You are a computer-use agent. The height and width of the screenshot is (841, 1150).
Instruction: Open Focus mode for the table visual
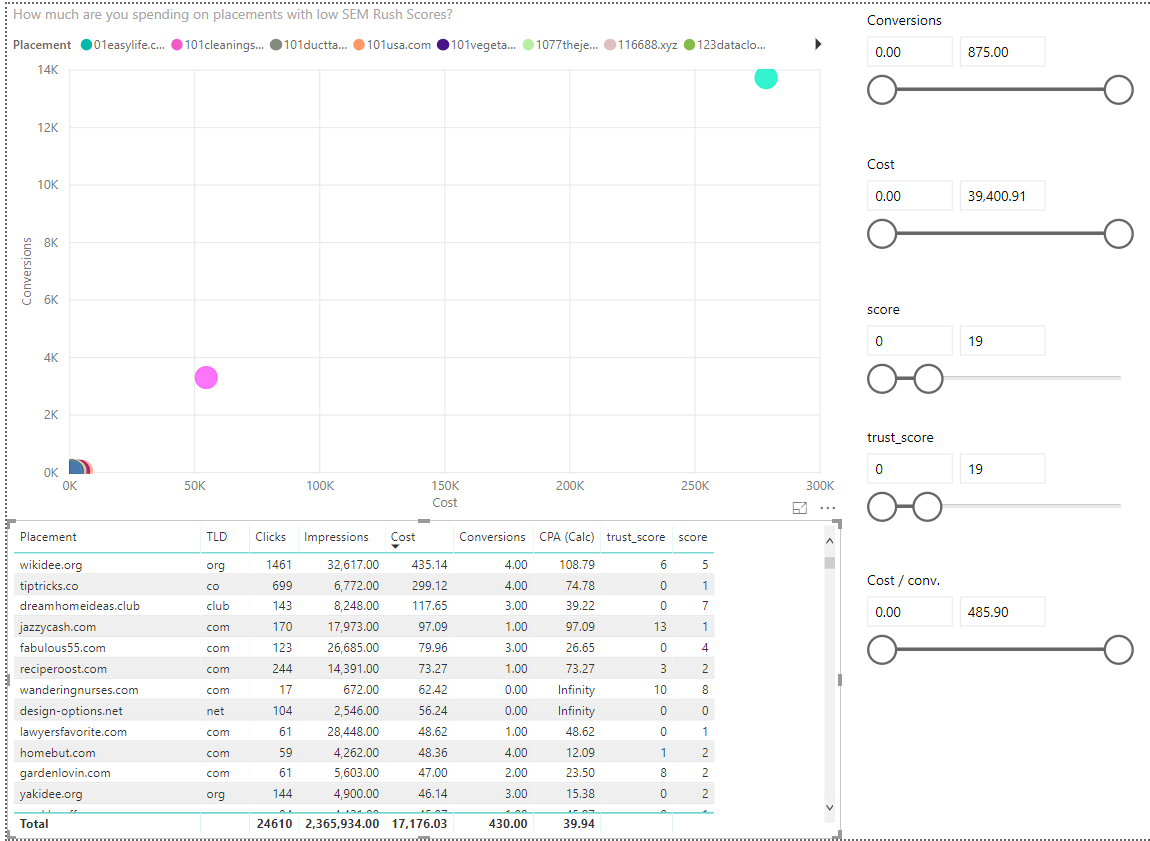(x=799, y=508)
